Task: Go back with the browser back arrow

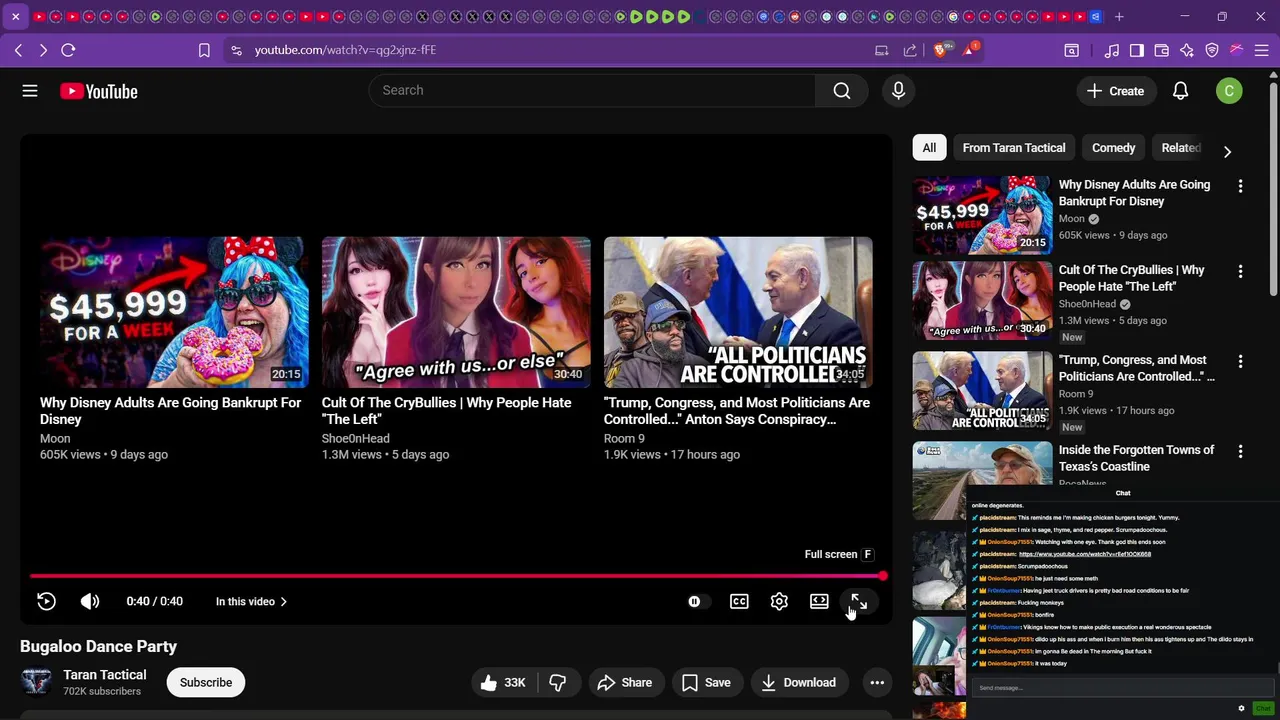Action: [18, 50]
